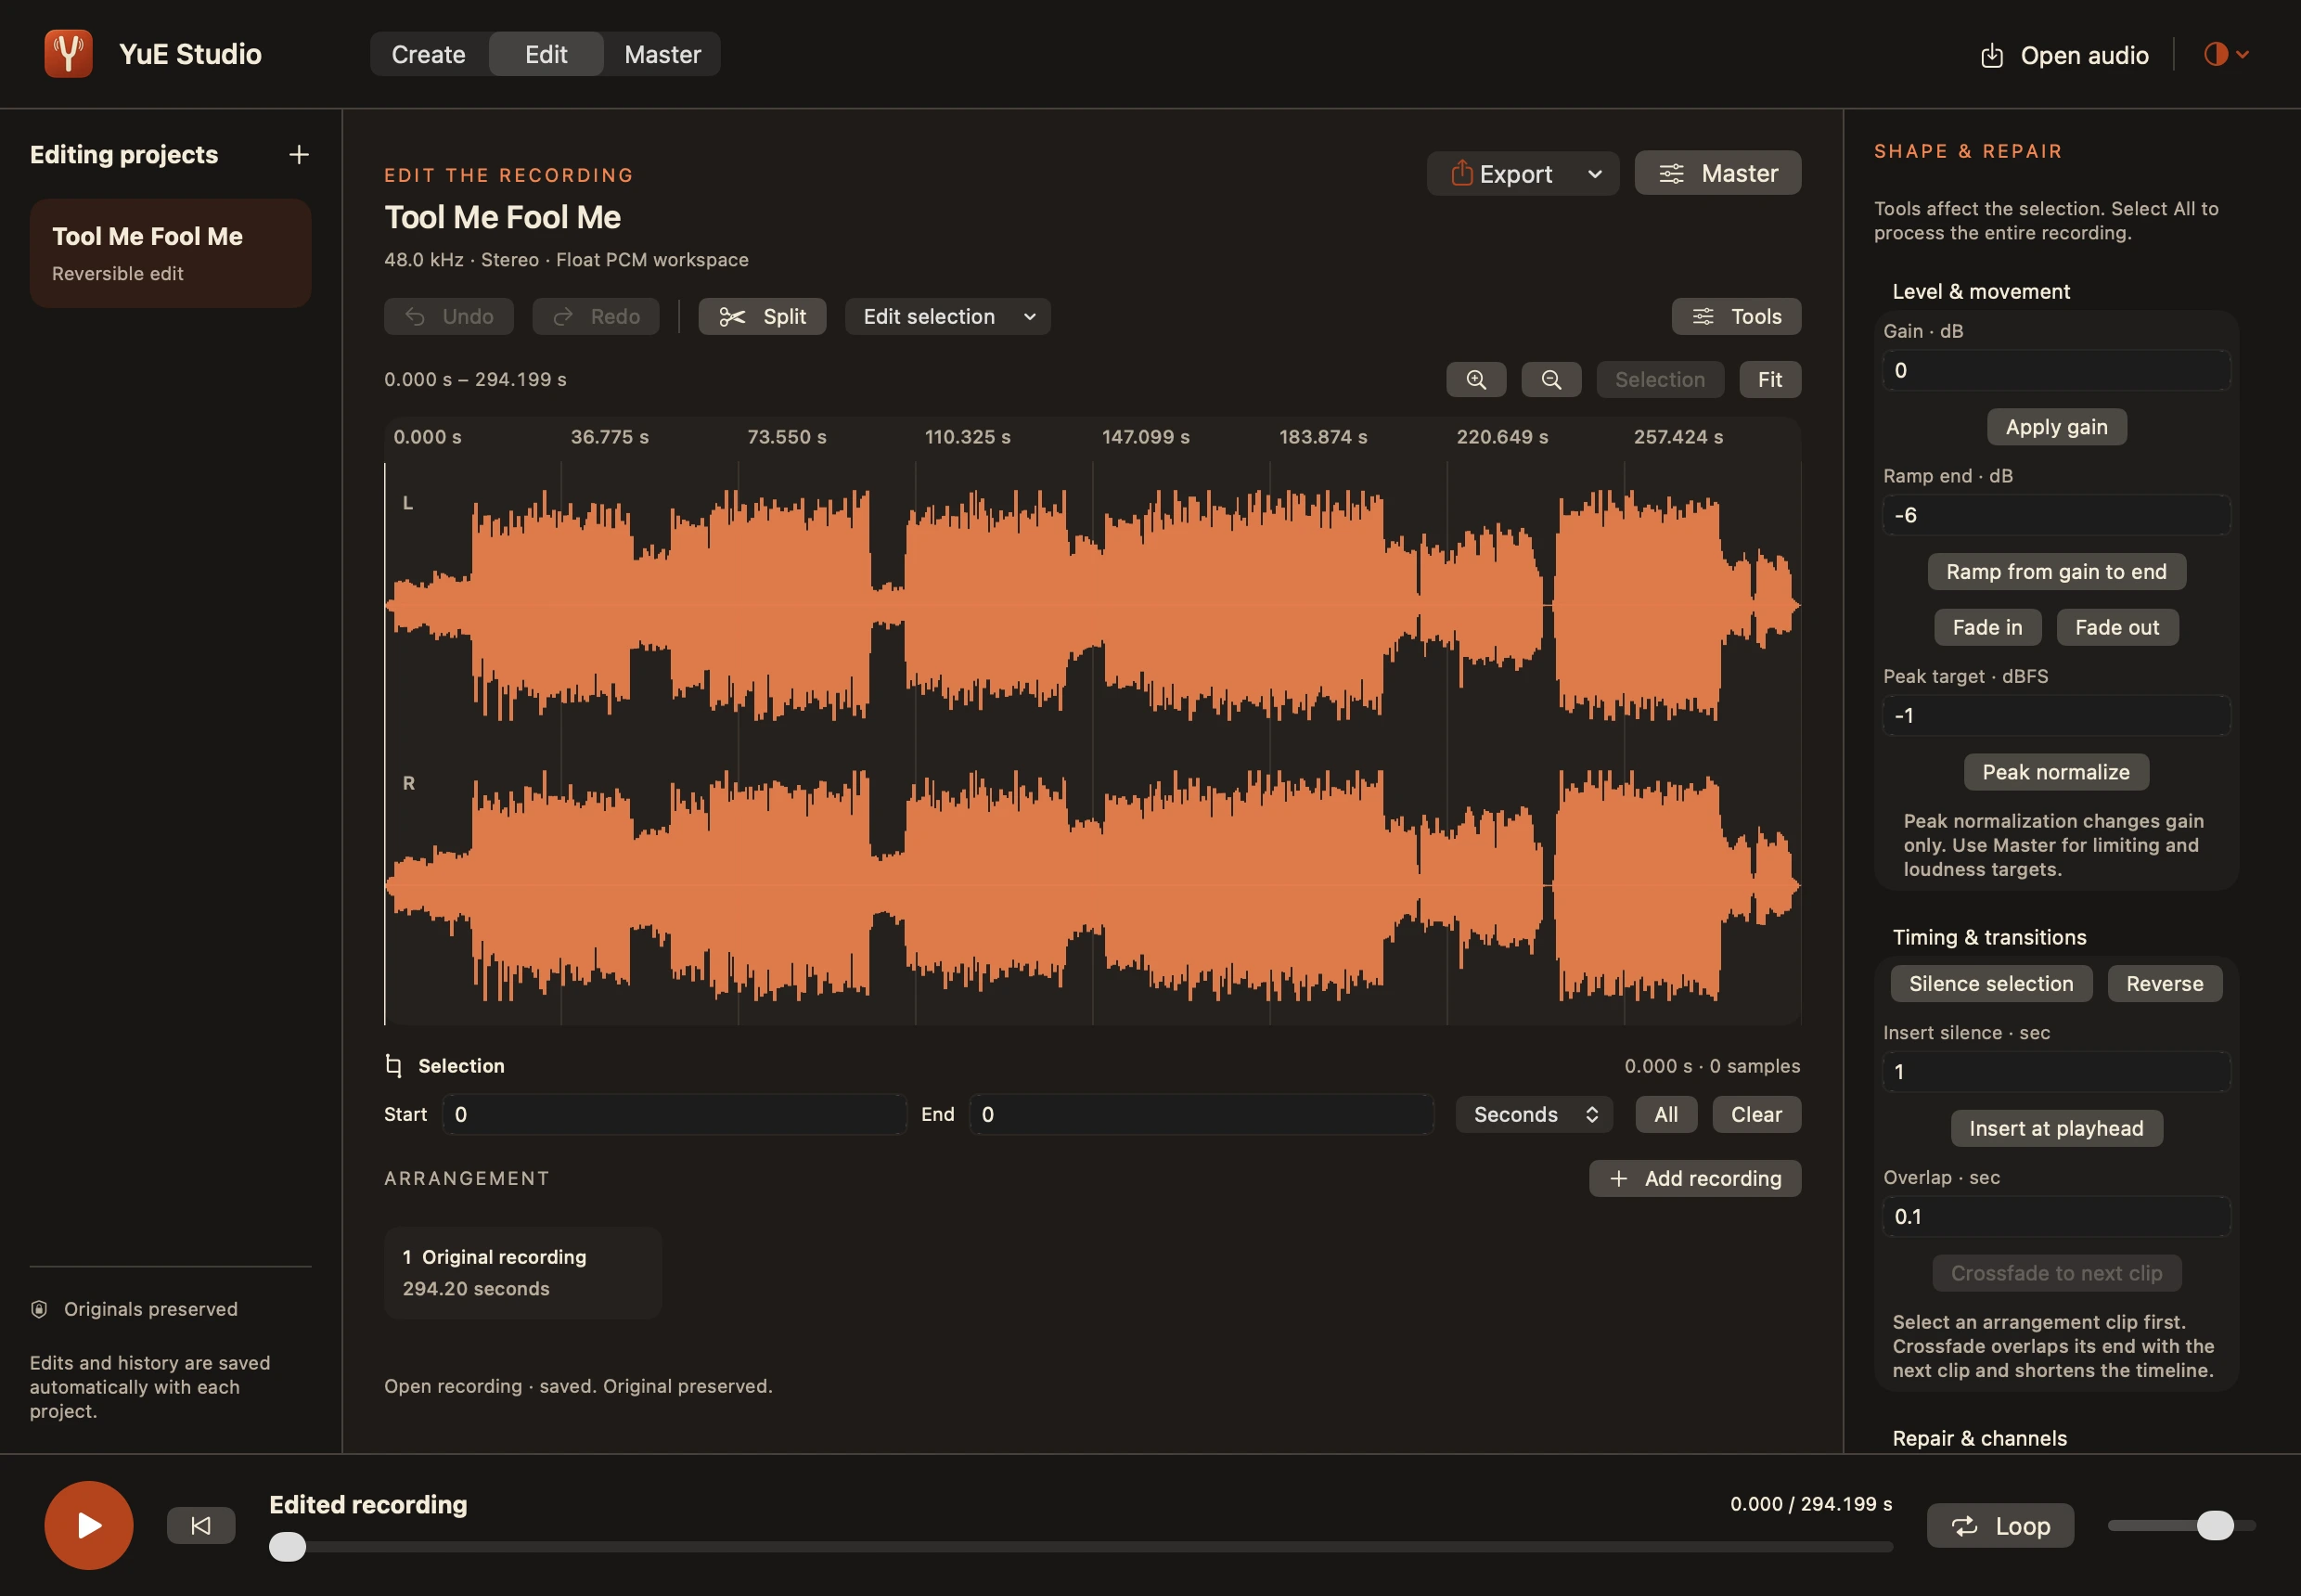Viewport: 2301px width, 1596px height.
Task: Click Apply gain button
Action: pos(2057,427)
